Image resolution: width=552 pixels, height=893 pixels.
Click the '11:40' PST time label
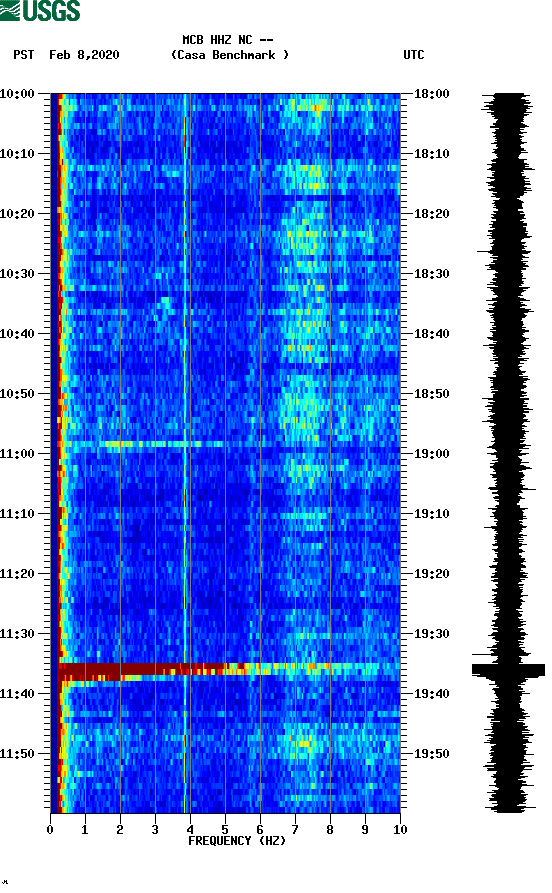[17, 694]
